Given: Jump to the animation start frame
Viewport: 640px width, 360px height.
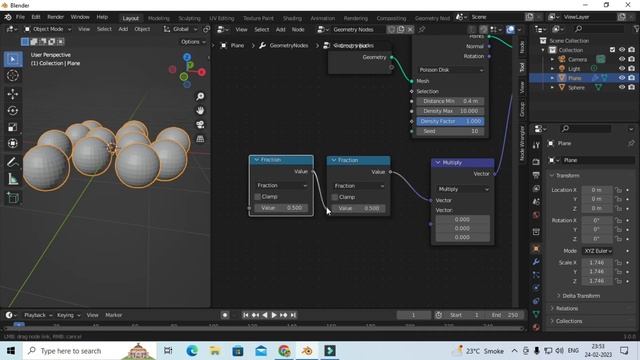Looking at the screenshot, I should pos(245,315).
